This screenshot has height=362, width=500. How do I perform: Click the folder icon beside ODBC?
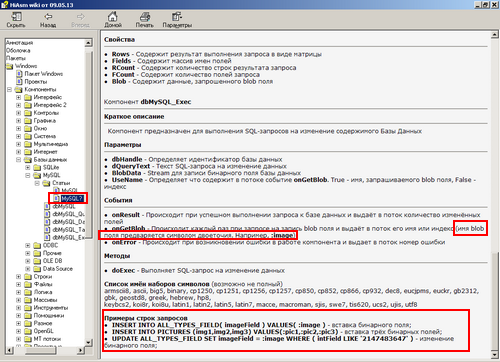click(38, 245)
